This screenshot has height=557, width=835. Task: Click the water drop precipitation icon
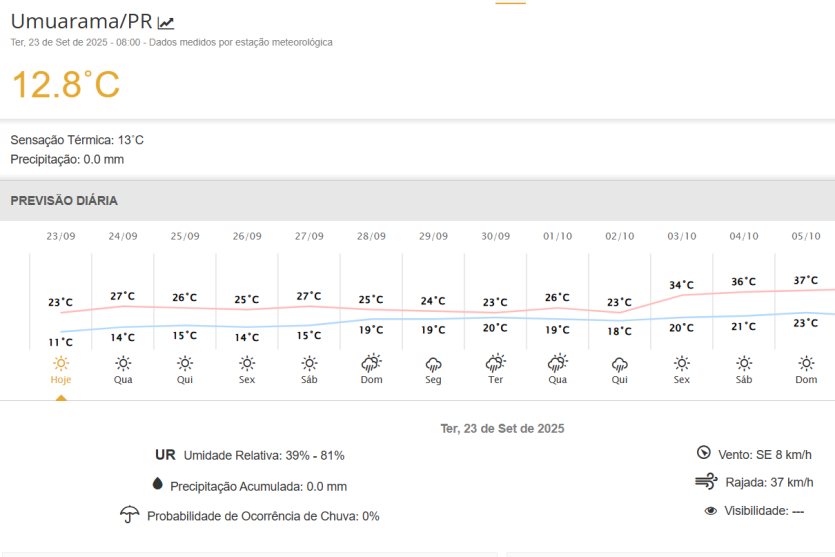[x=157, y=484]
